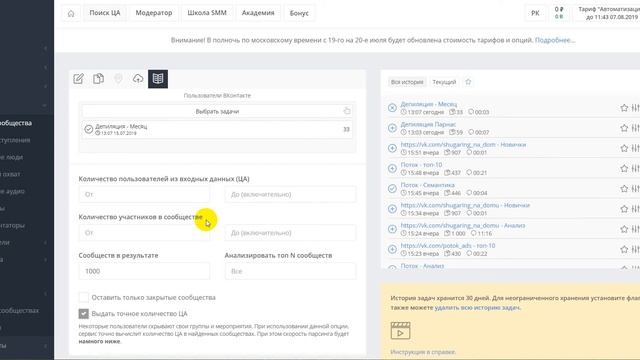Select the cloud upload icon
Viewport: 640px width, 360px height.
click(138, 78)
